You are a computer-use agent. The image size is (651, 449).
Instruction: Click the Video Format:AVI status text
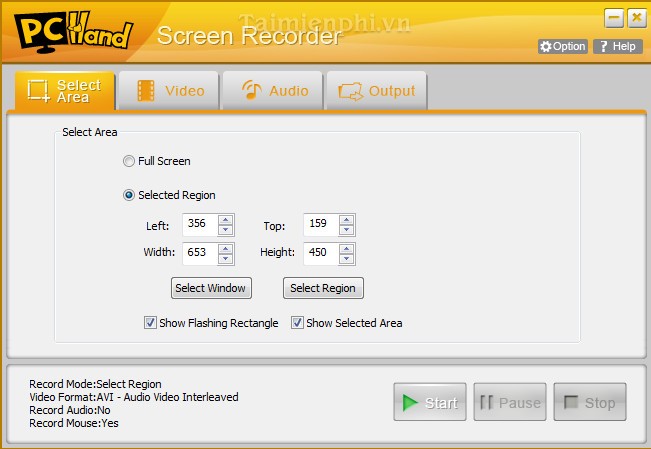click(x=134, y=397)
